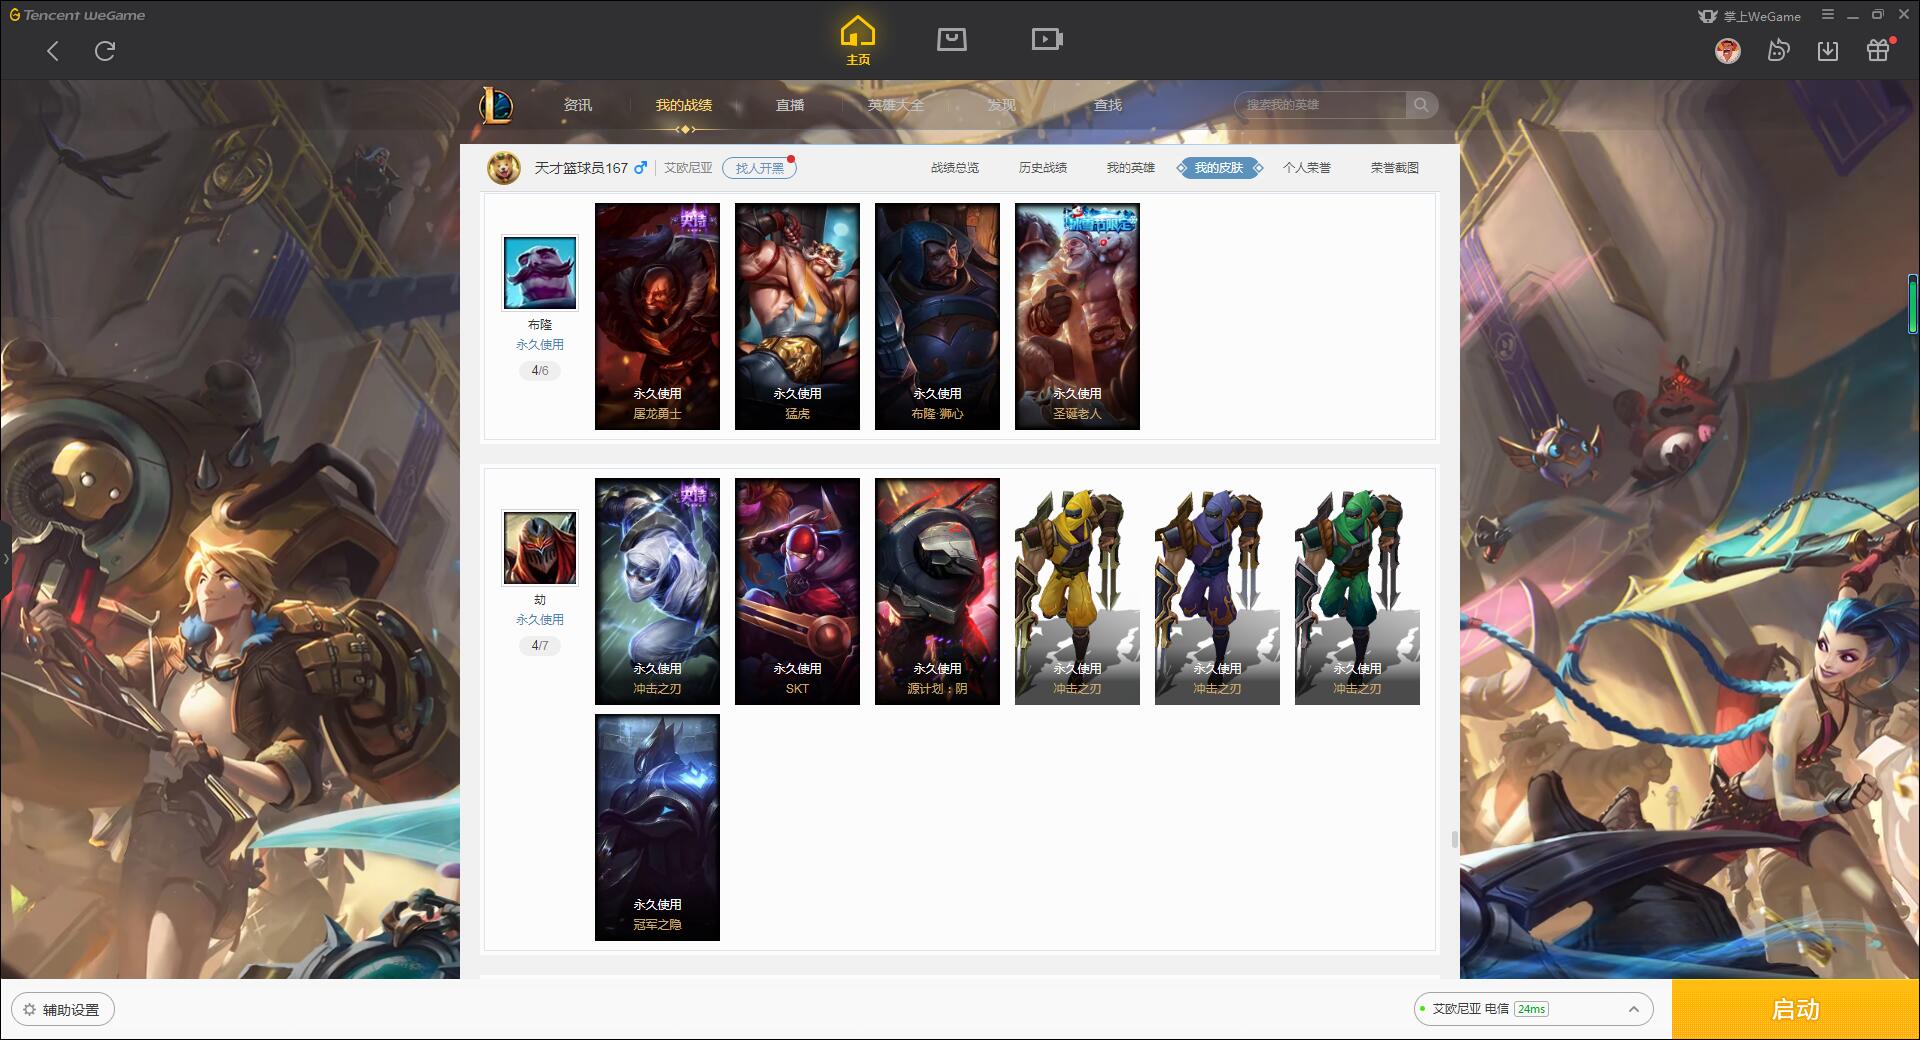The width and height of the screenshot is (1920, 1040).
Task: Click the League of Legends logo
Action: coord(497,105)
